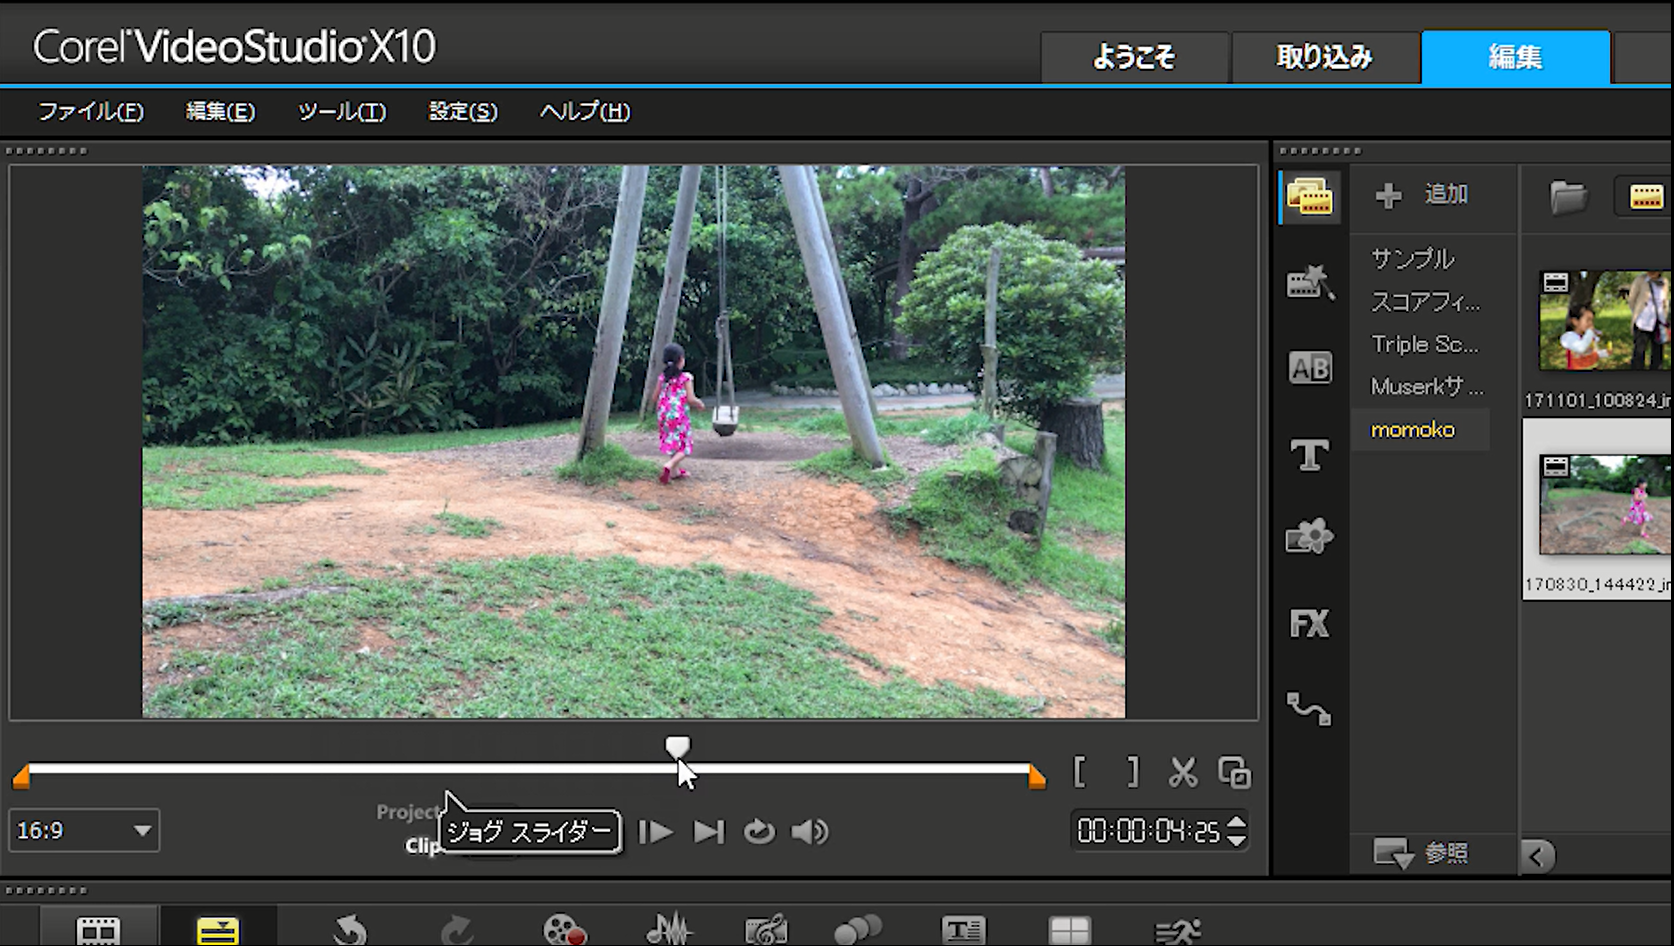Open the Title (T) library panel
Viewport: 1674px width, 946px height.
point(1309,455)
